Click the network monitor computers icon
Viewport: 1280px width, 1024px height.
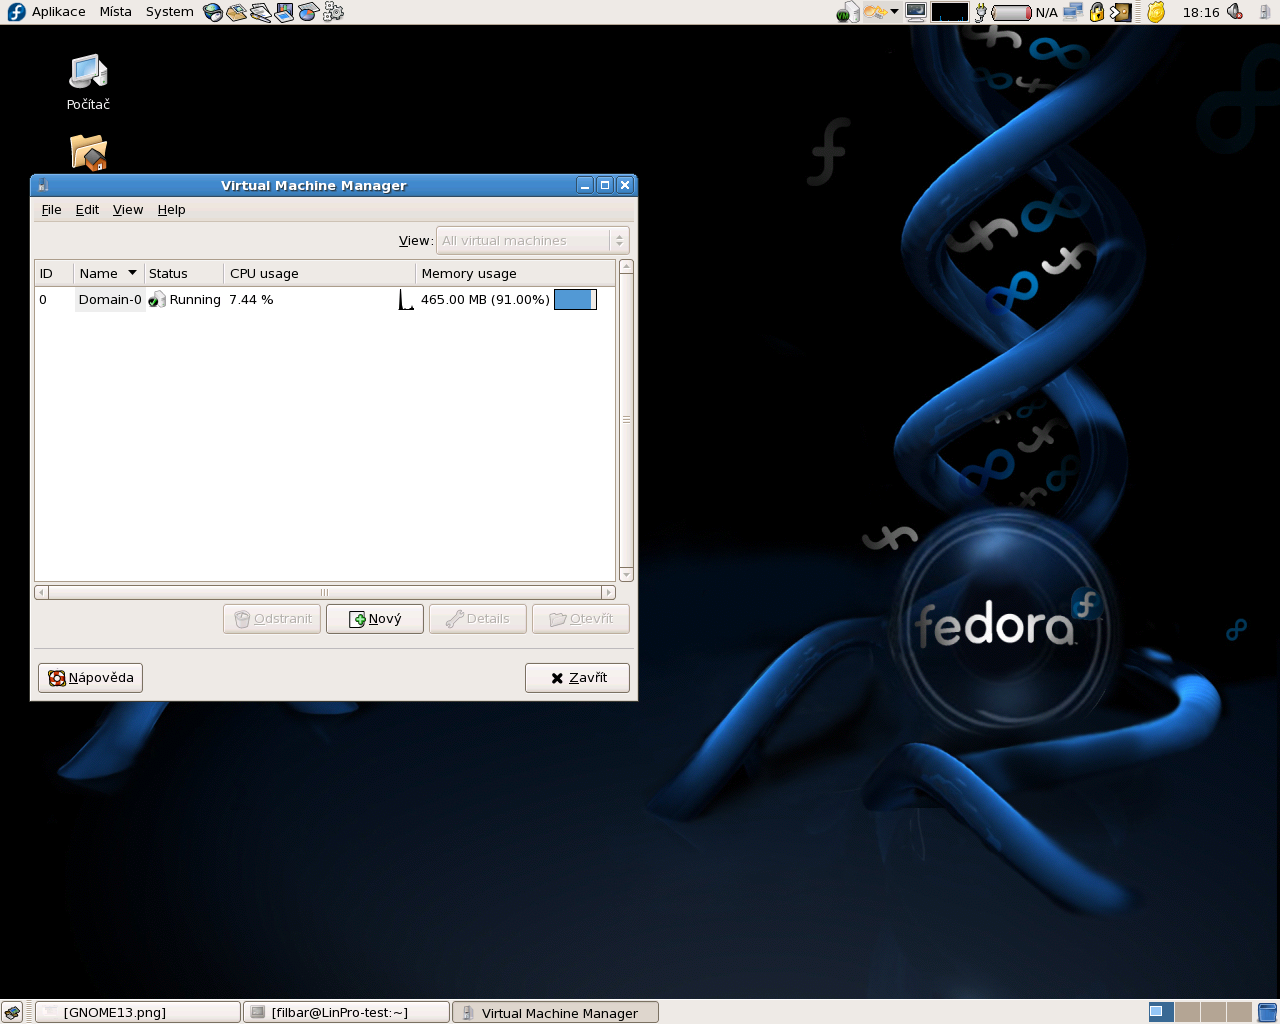click(1073, 12)
